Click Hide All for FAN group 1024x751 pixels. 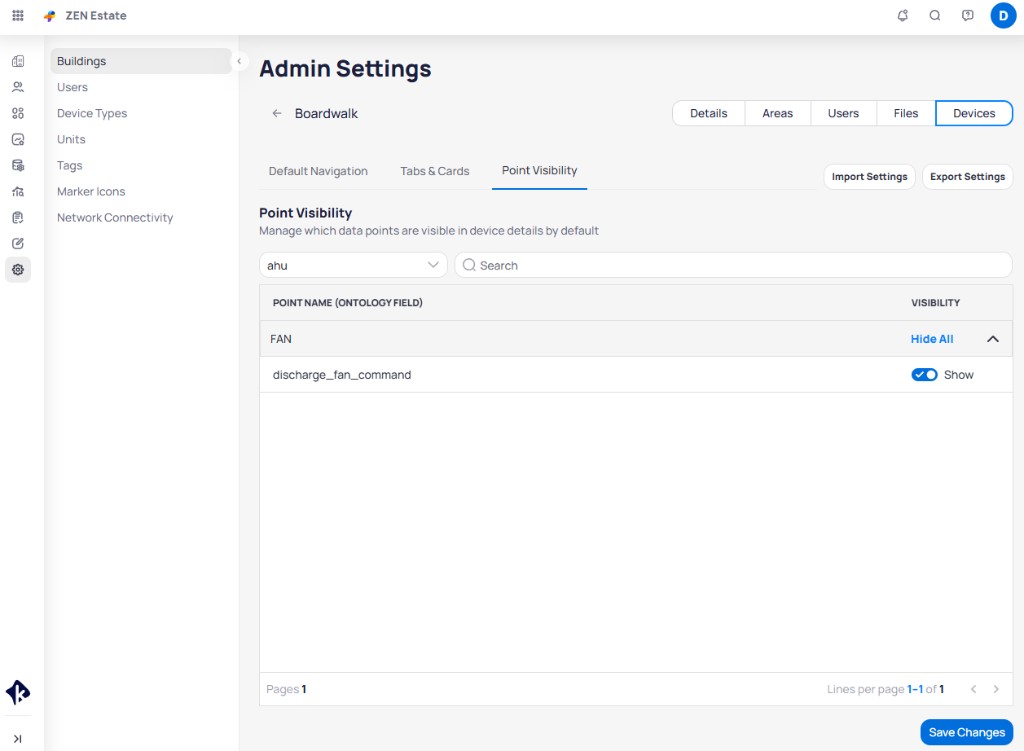point(931,338)
